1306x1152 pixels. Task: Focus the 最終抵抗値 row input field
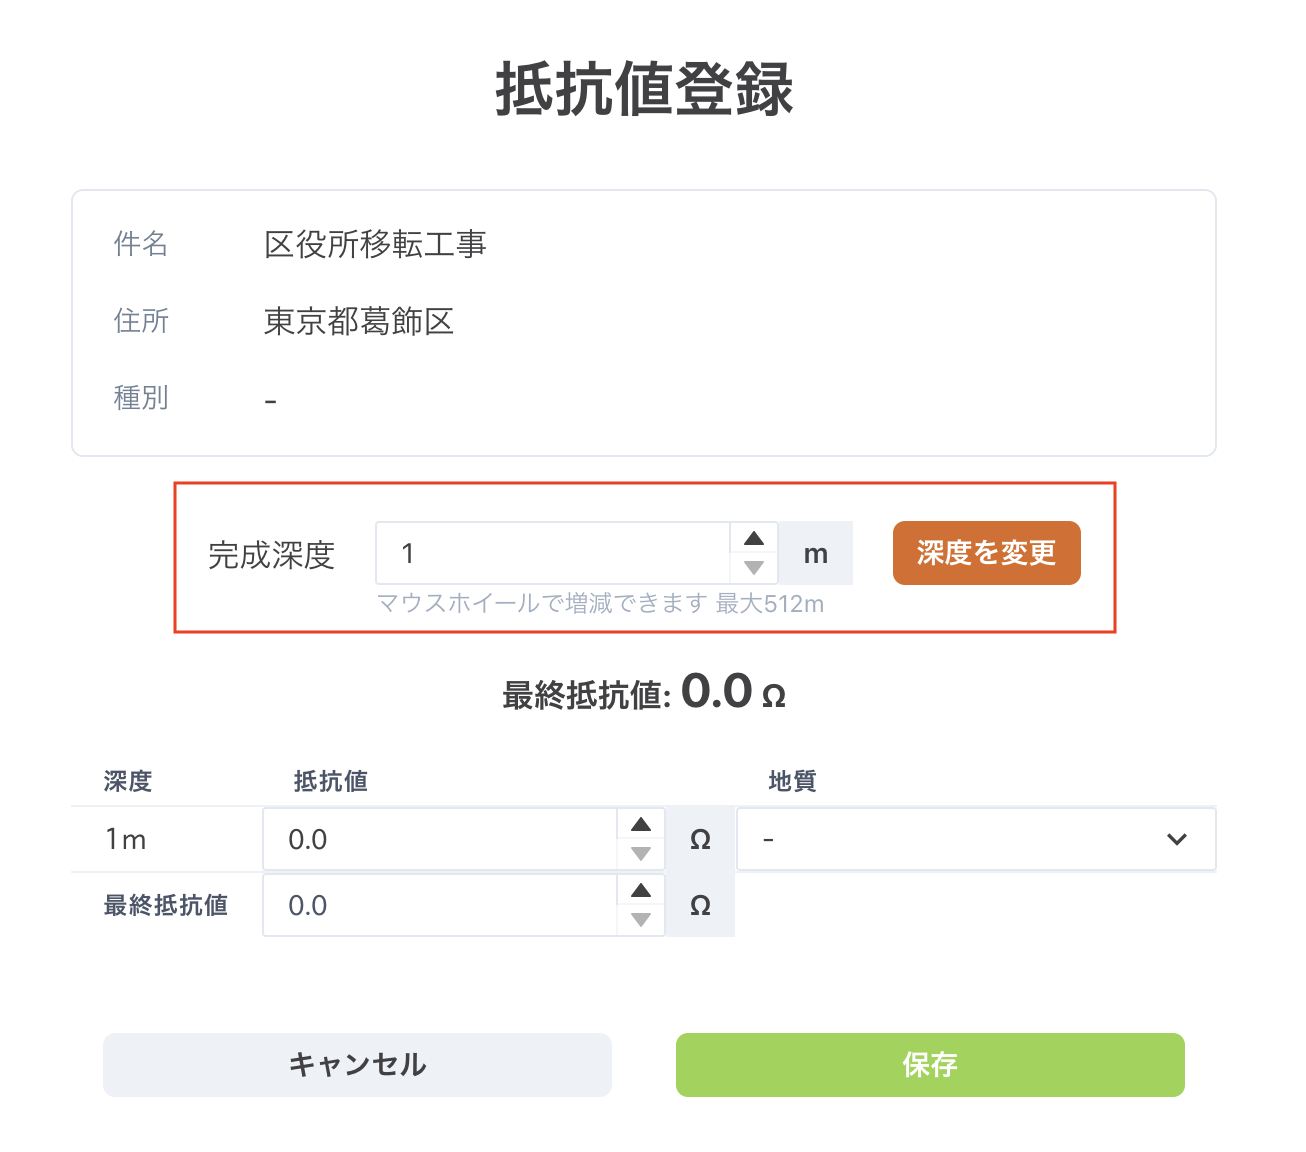click(x=440, y=906)
